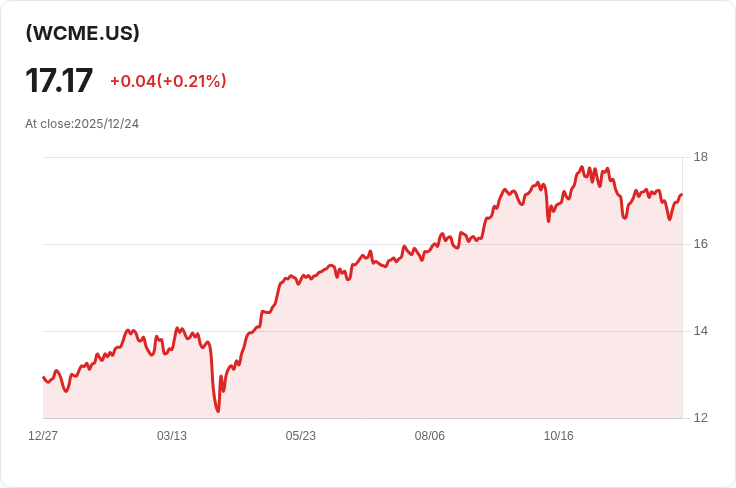Click the 18 price axis label
Image resolution: width=736 pixels, height=488 pixels.
(700, 157)
